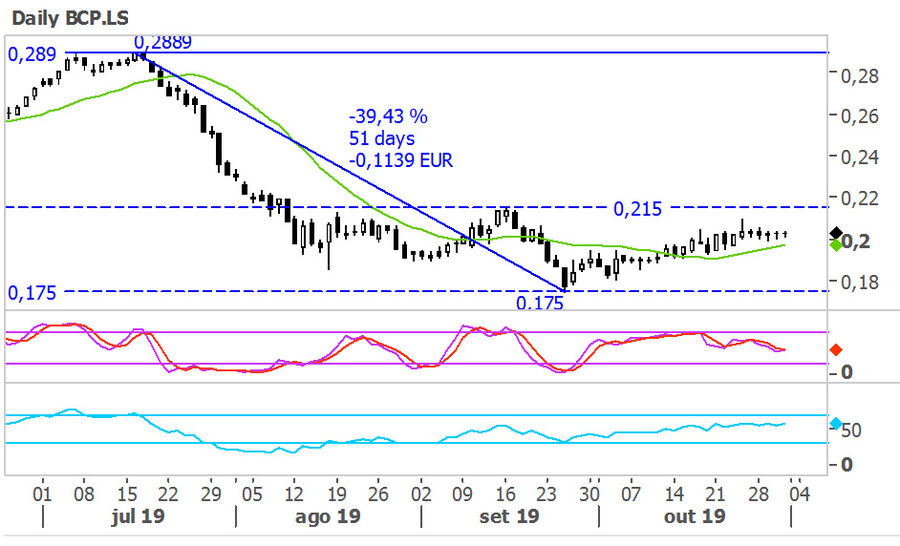
Task: Click the 16 date tick in September
Action: click(x=505, y=494)
